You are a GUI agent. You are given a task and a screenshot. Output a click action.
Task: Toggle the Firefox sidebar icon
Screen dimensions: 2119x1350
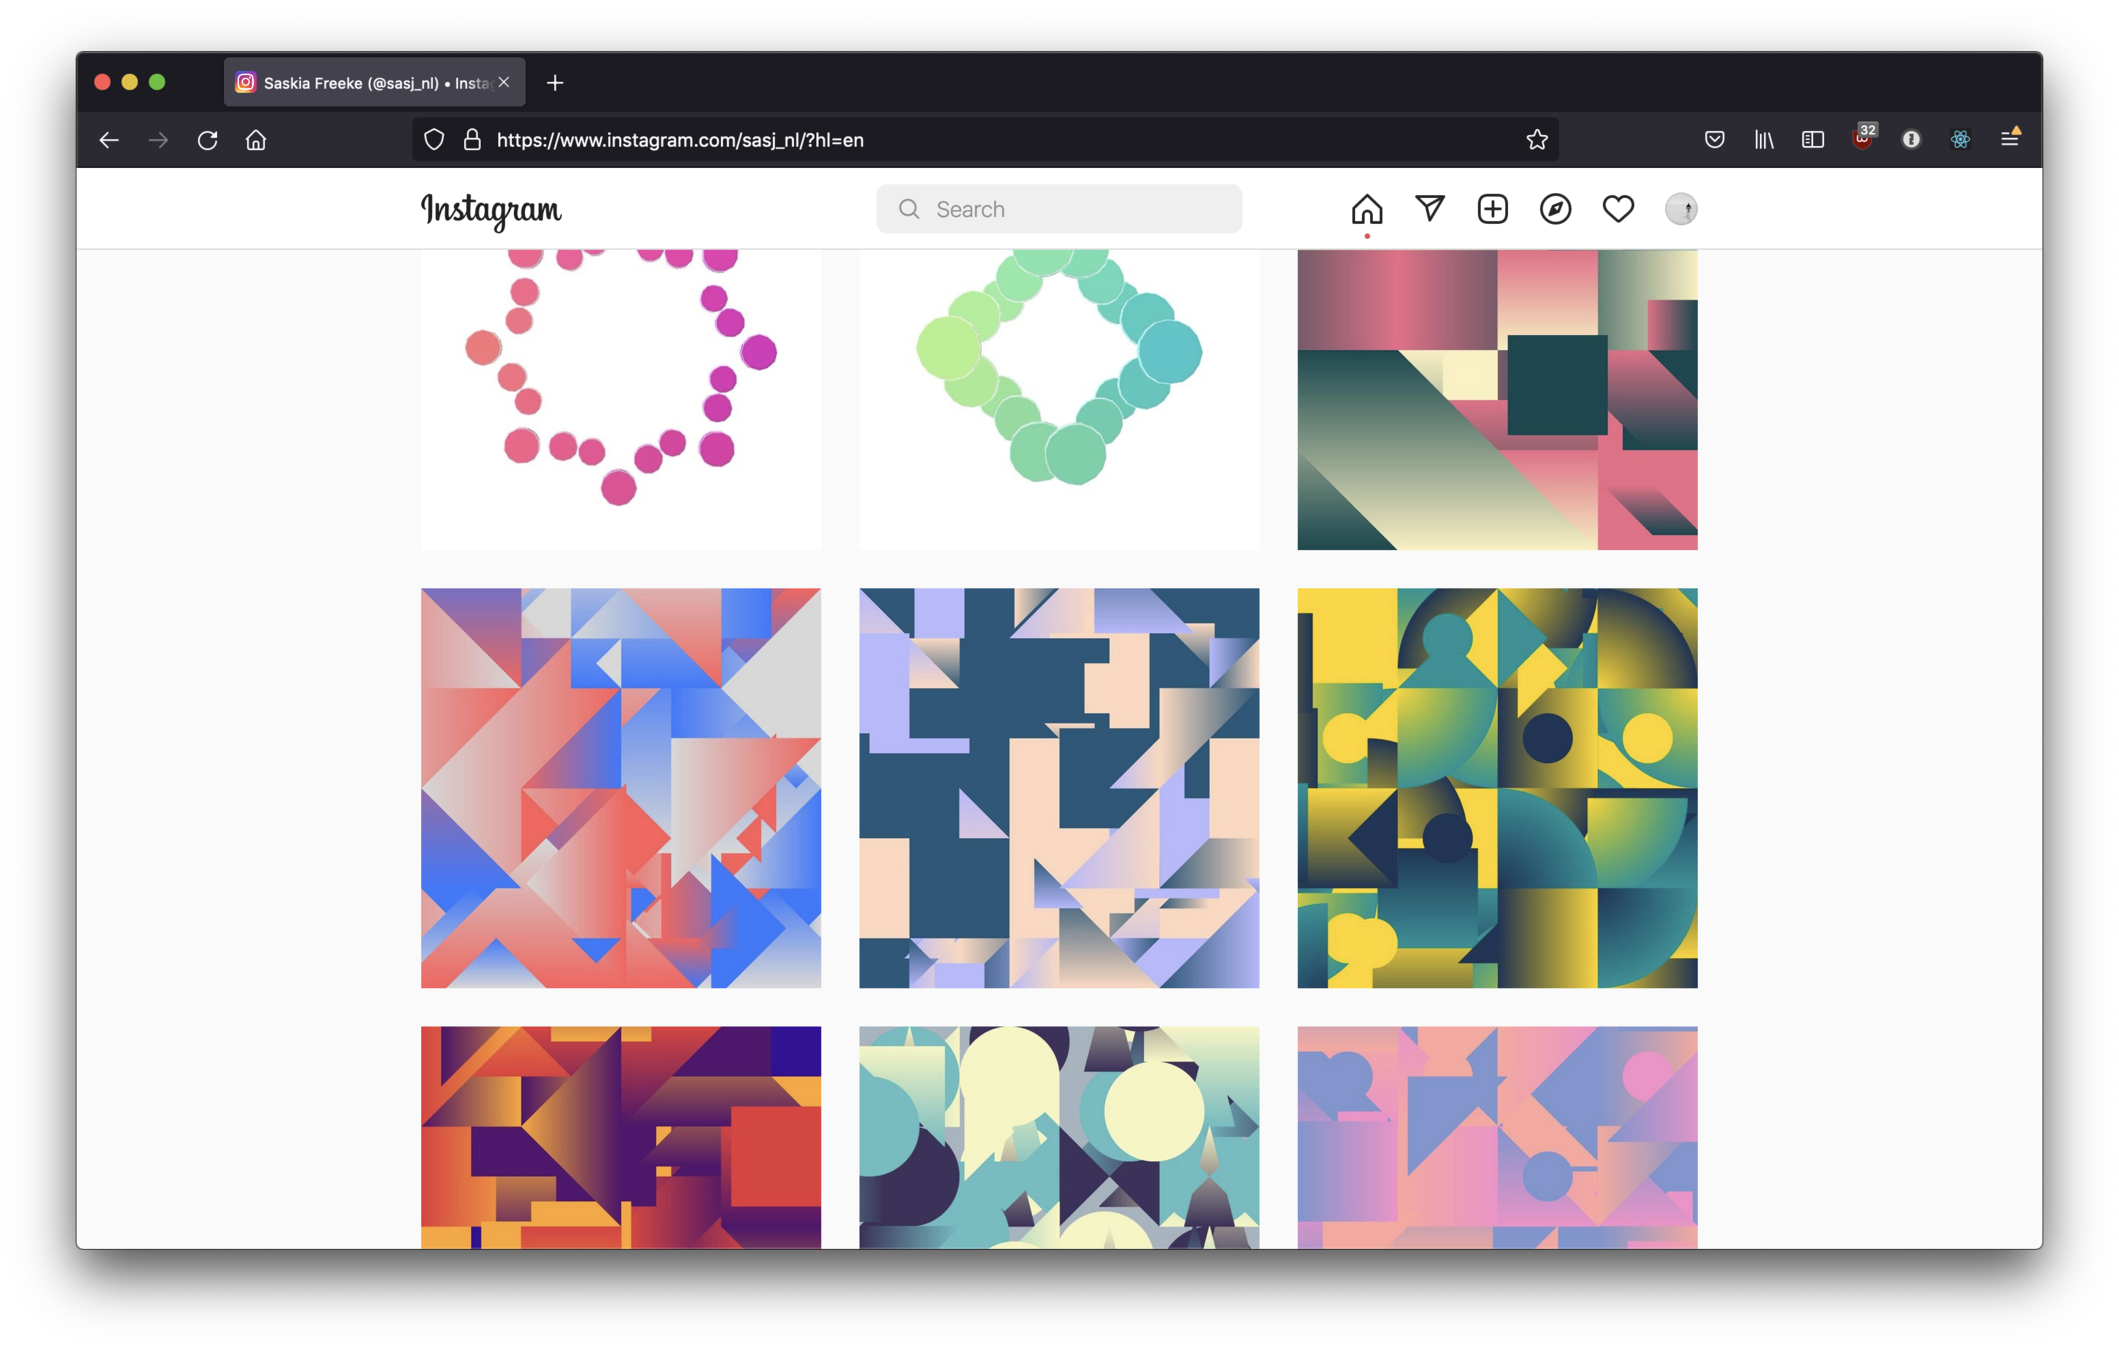pyautogui.click(x=1812, y=140)
